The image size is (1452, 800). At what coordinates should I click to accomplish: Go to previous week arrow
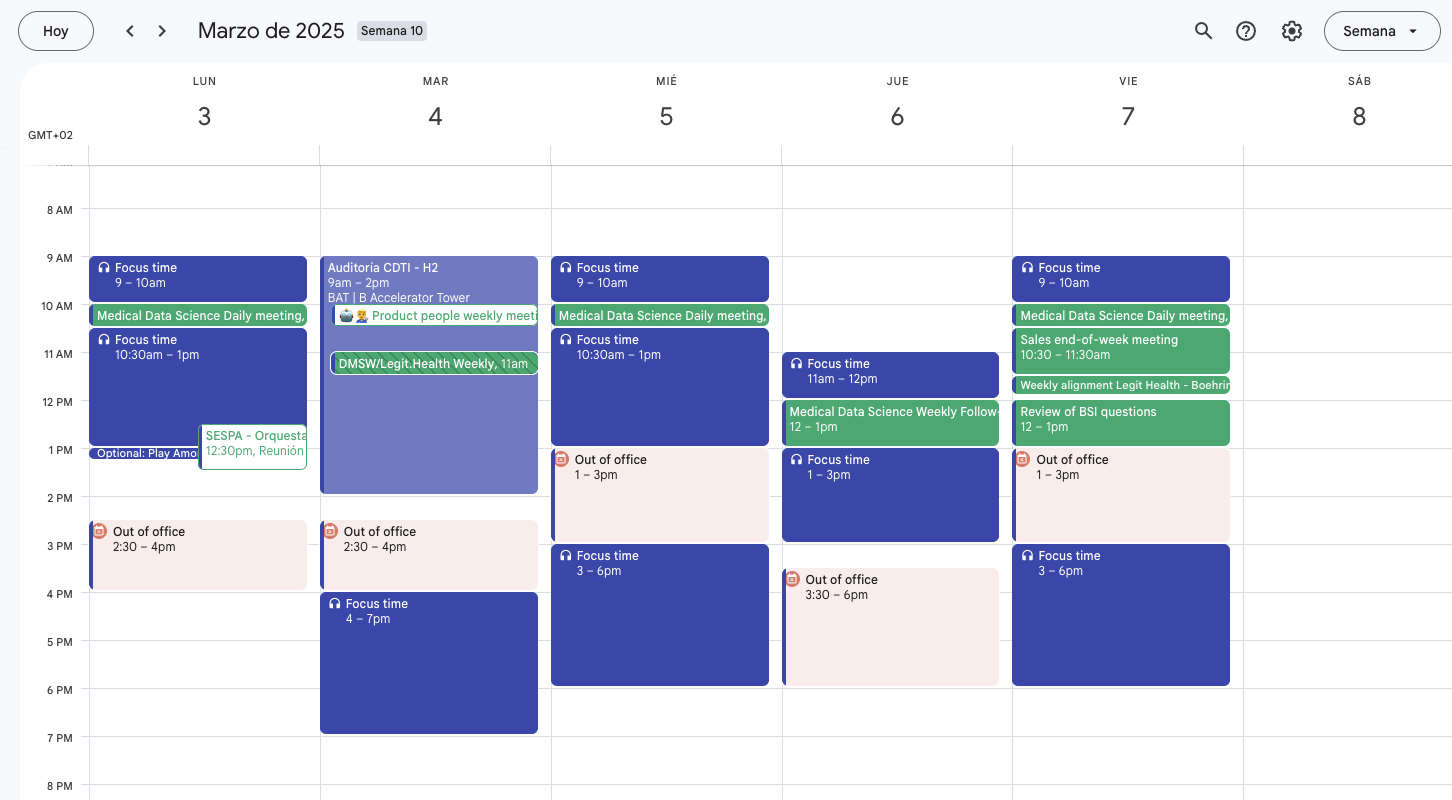130,31
